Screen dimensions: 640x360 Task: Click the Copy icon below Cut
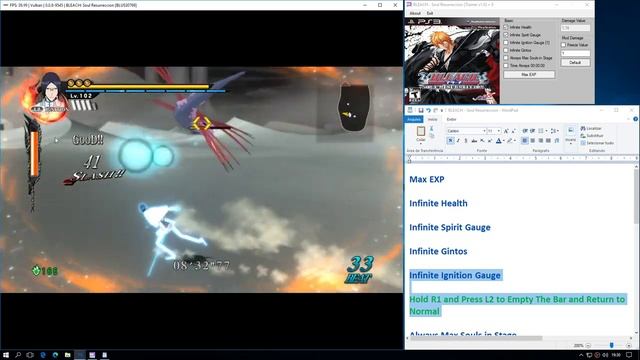[x=431, y=136]
